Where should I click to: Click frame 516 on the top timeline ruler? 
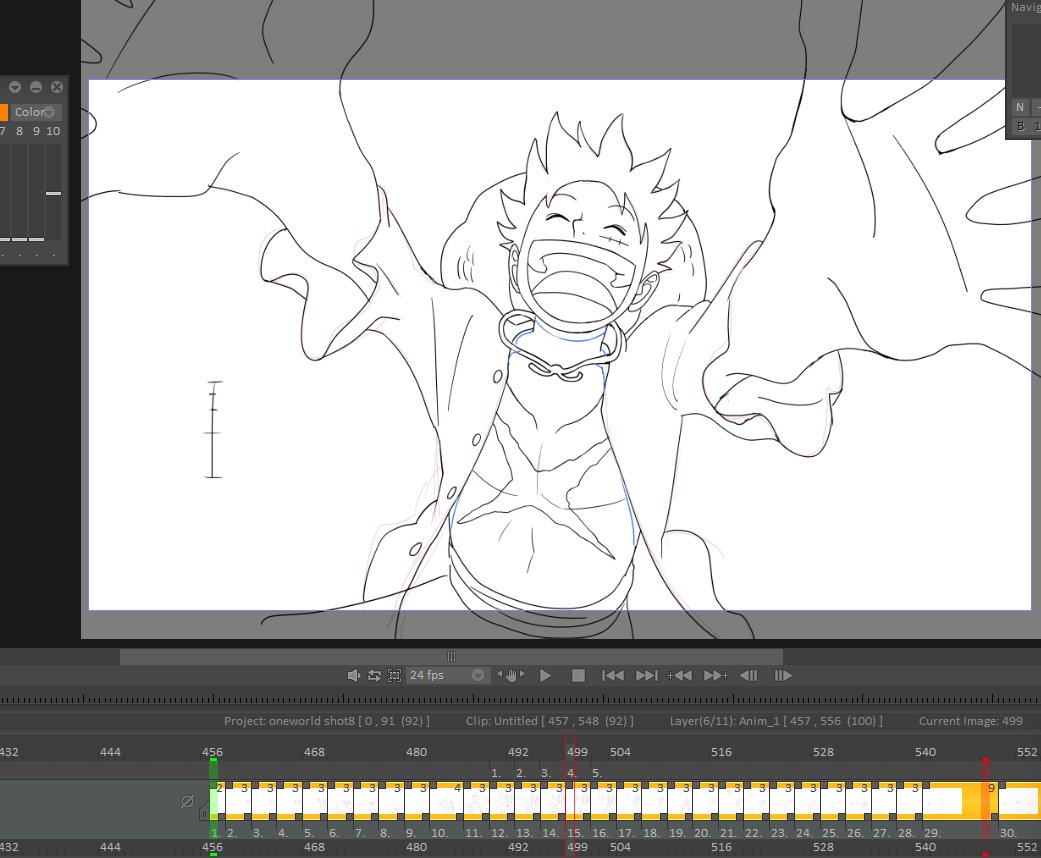(x=721, y=752)
